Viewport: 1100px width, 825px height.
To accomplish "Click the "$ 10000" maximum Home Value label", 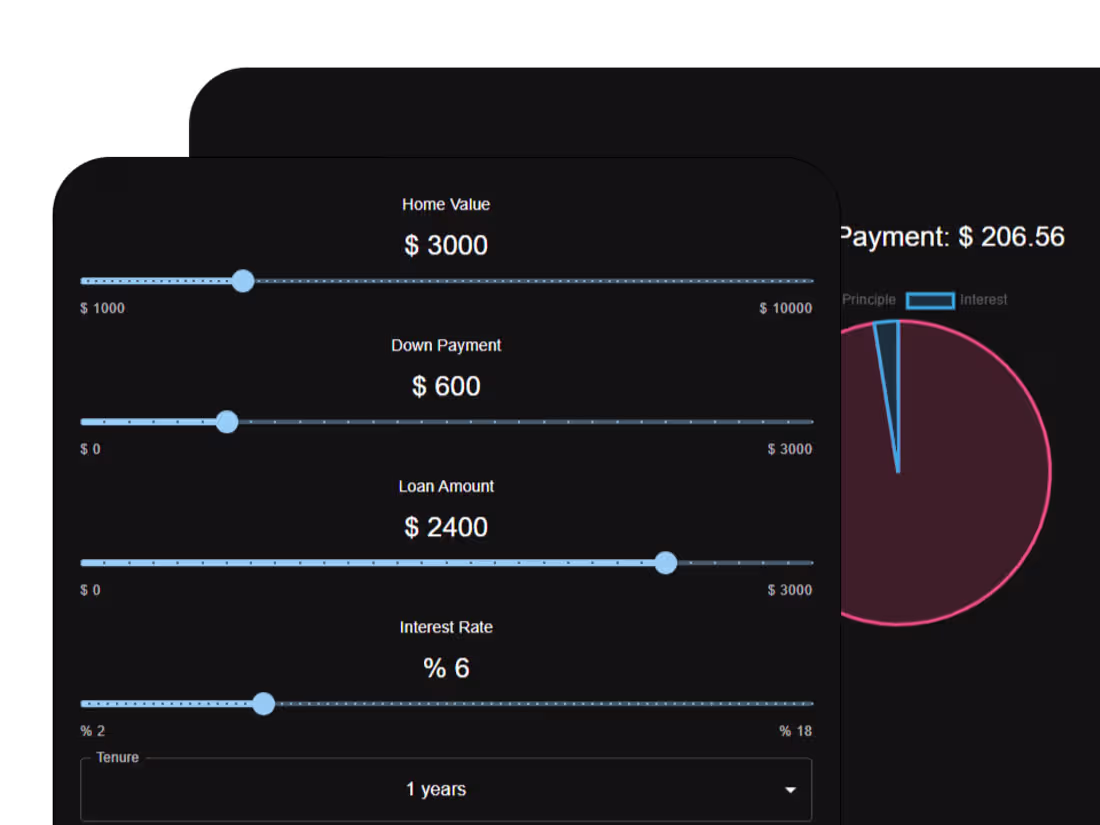I will pos(786,308).
